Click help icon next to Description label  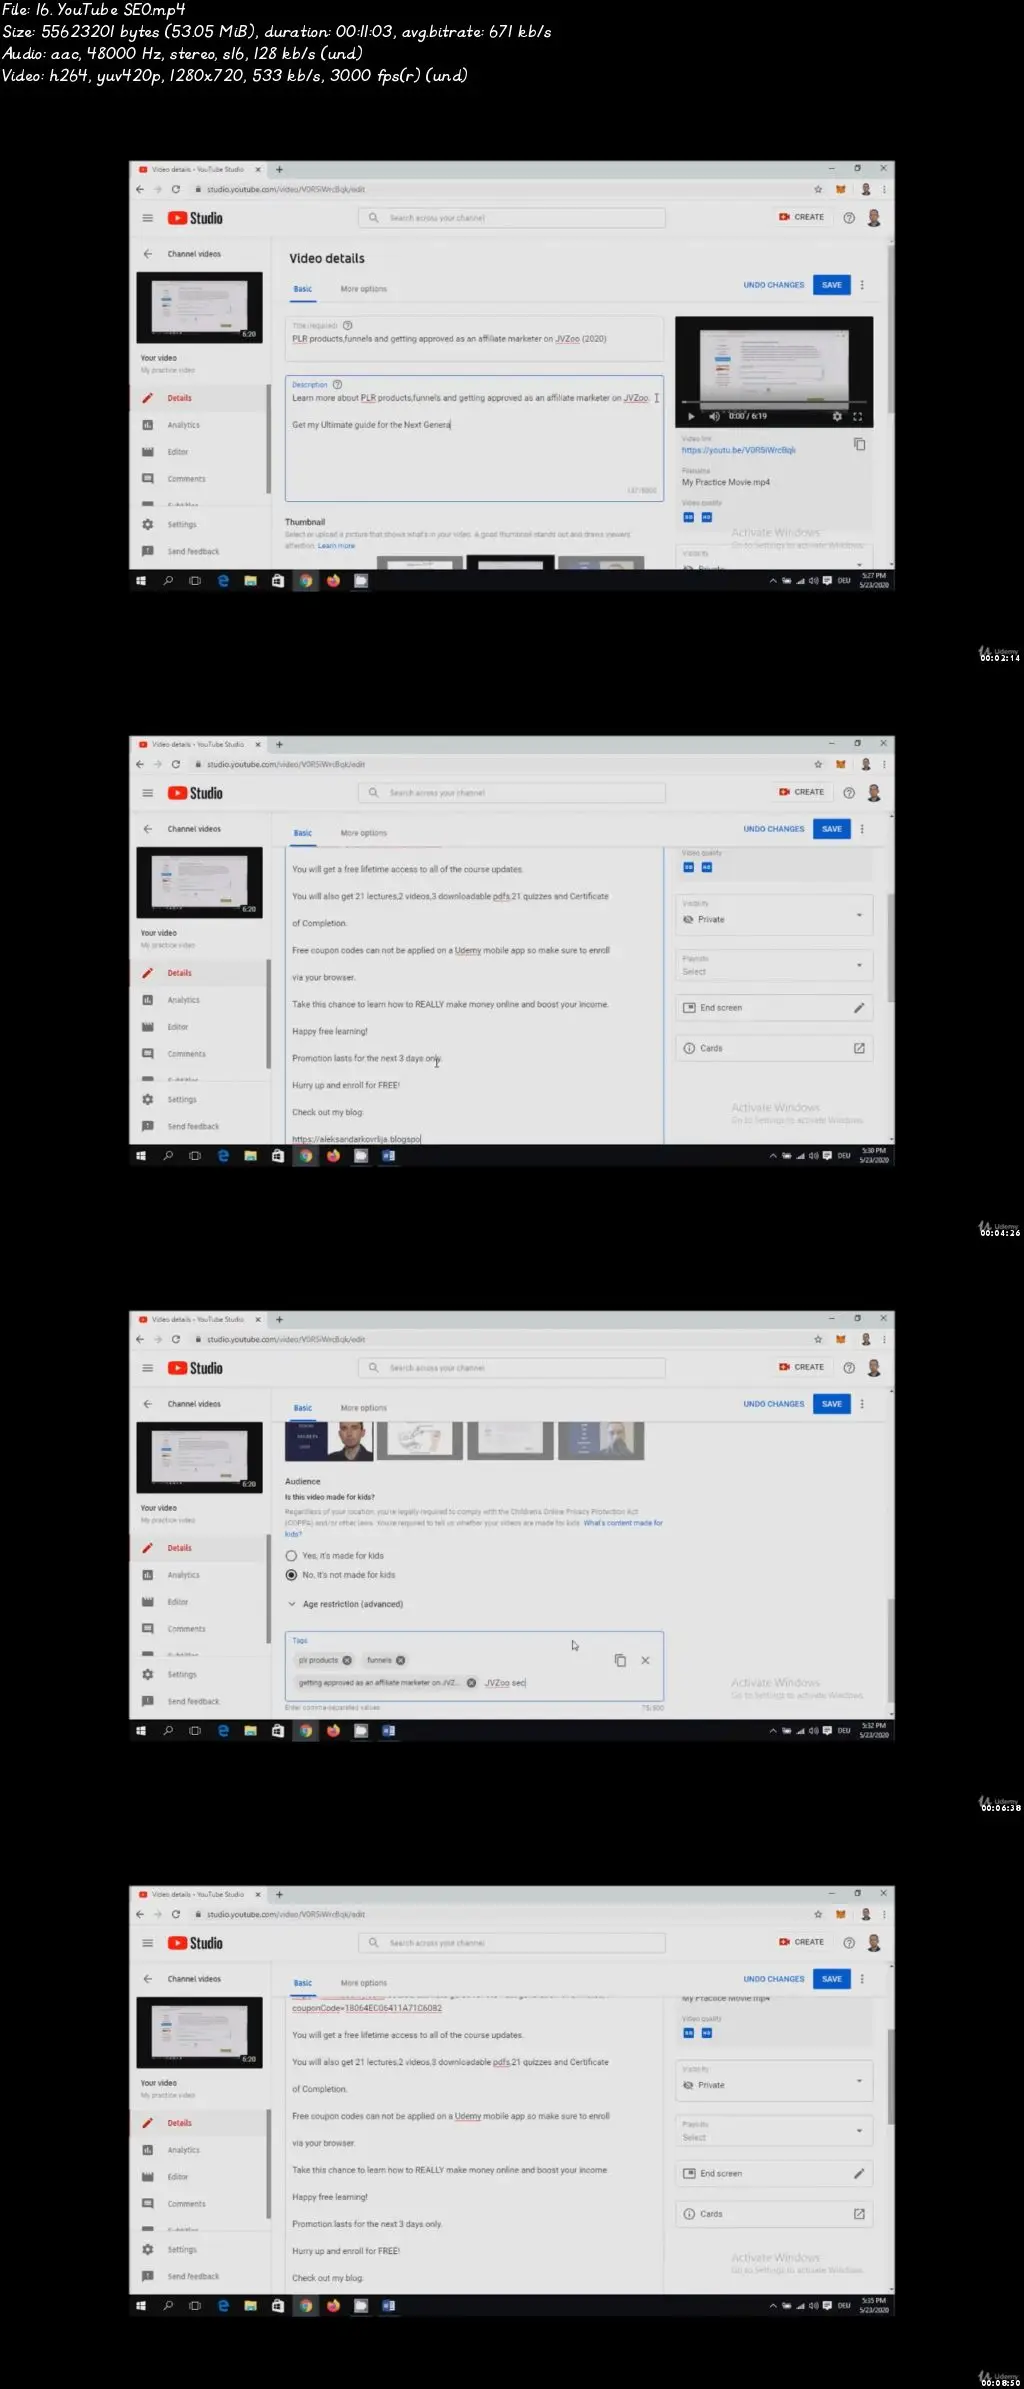pyautogui.click(x=337, y=384)
